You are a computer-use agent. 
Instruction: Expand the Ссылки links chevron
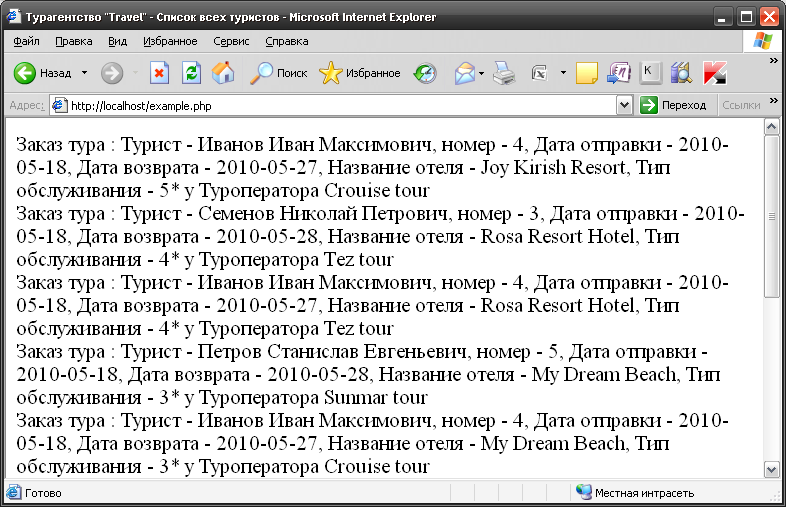pos(773,100)
